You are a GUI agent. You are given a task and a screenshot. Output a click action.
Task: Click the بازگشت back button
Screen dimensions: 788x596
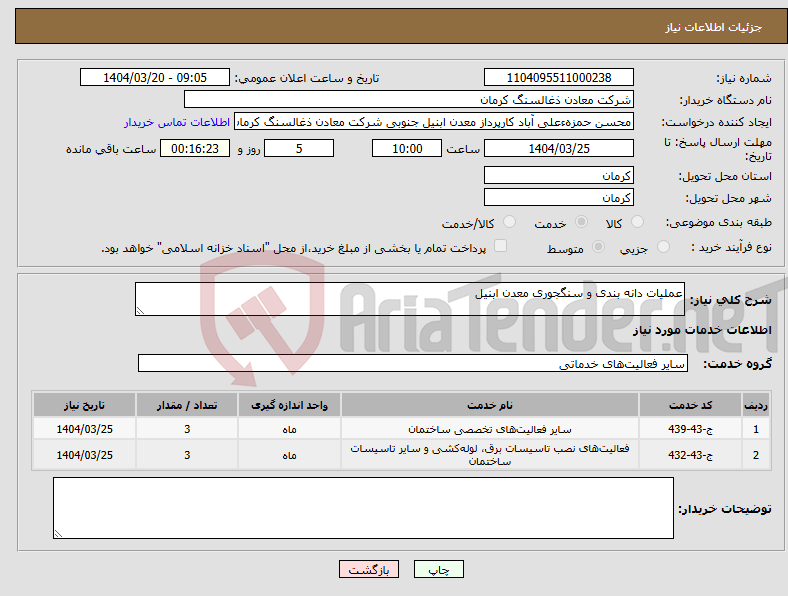point(369,569)
